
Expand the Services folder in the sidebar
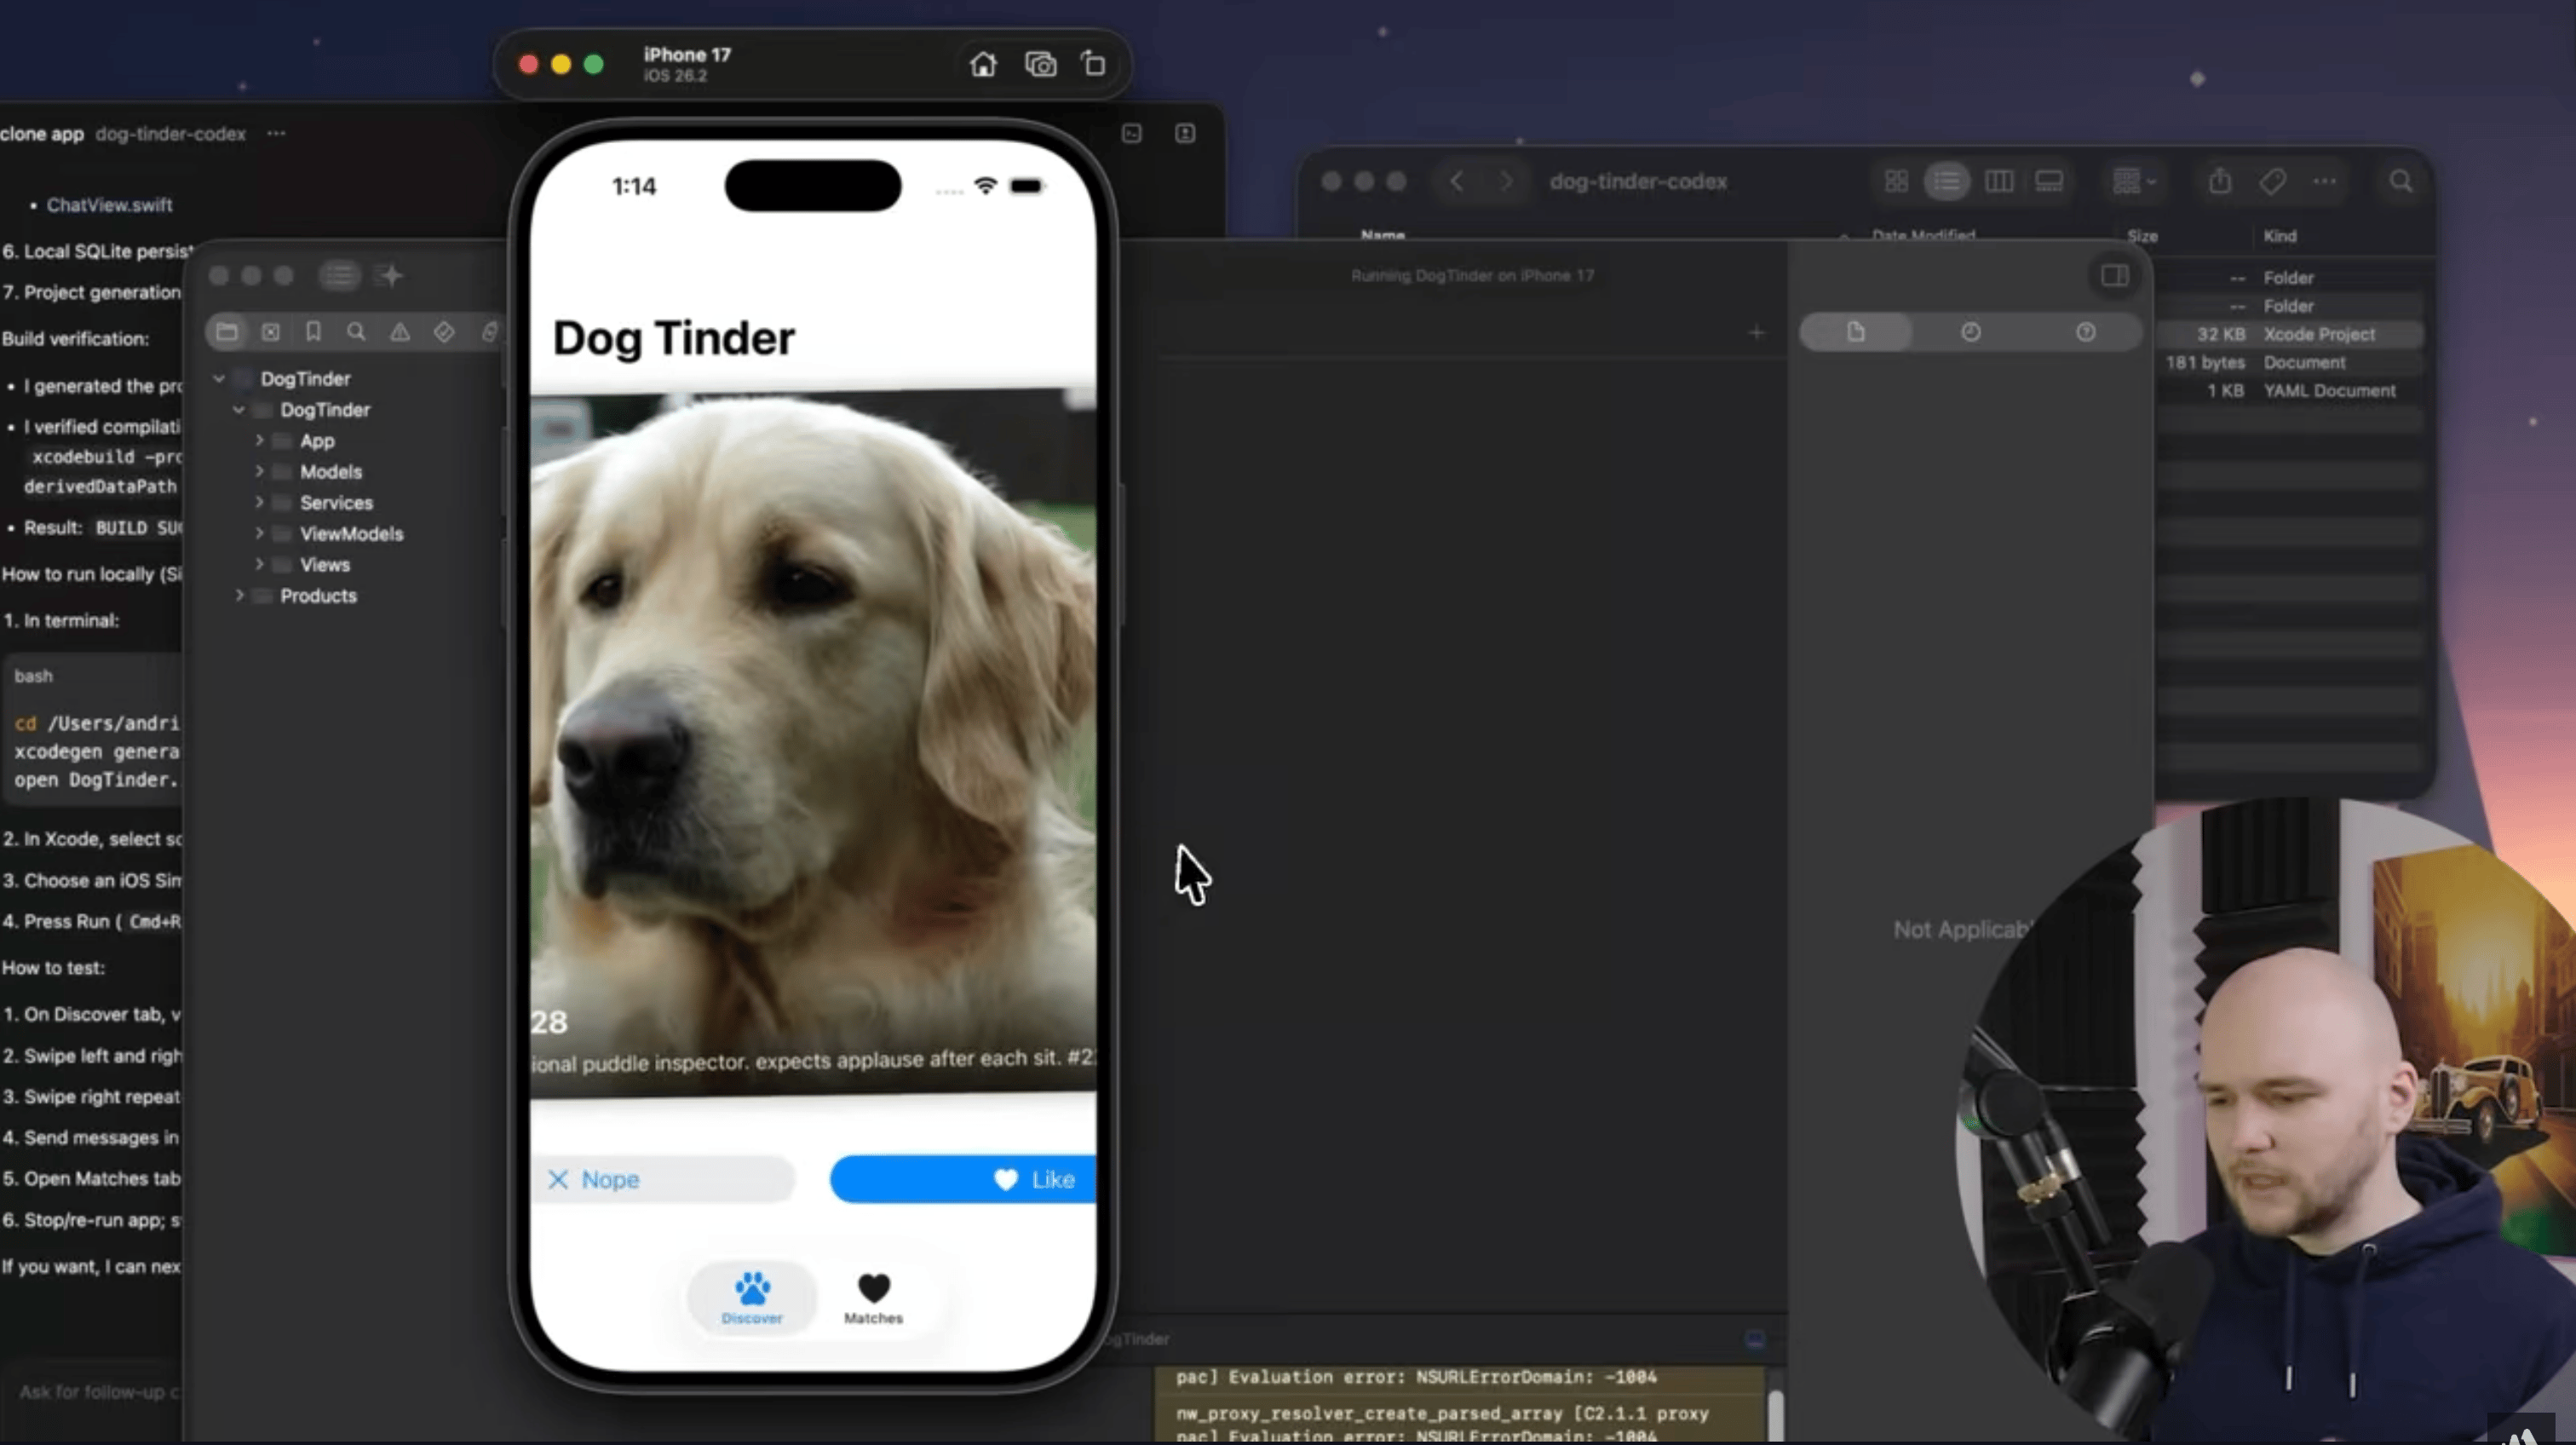point(261,503)
